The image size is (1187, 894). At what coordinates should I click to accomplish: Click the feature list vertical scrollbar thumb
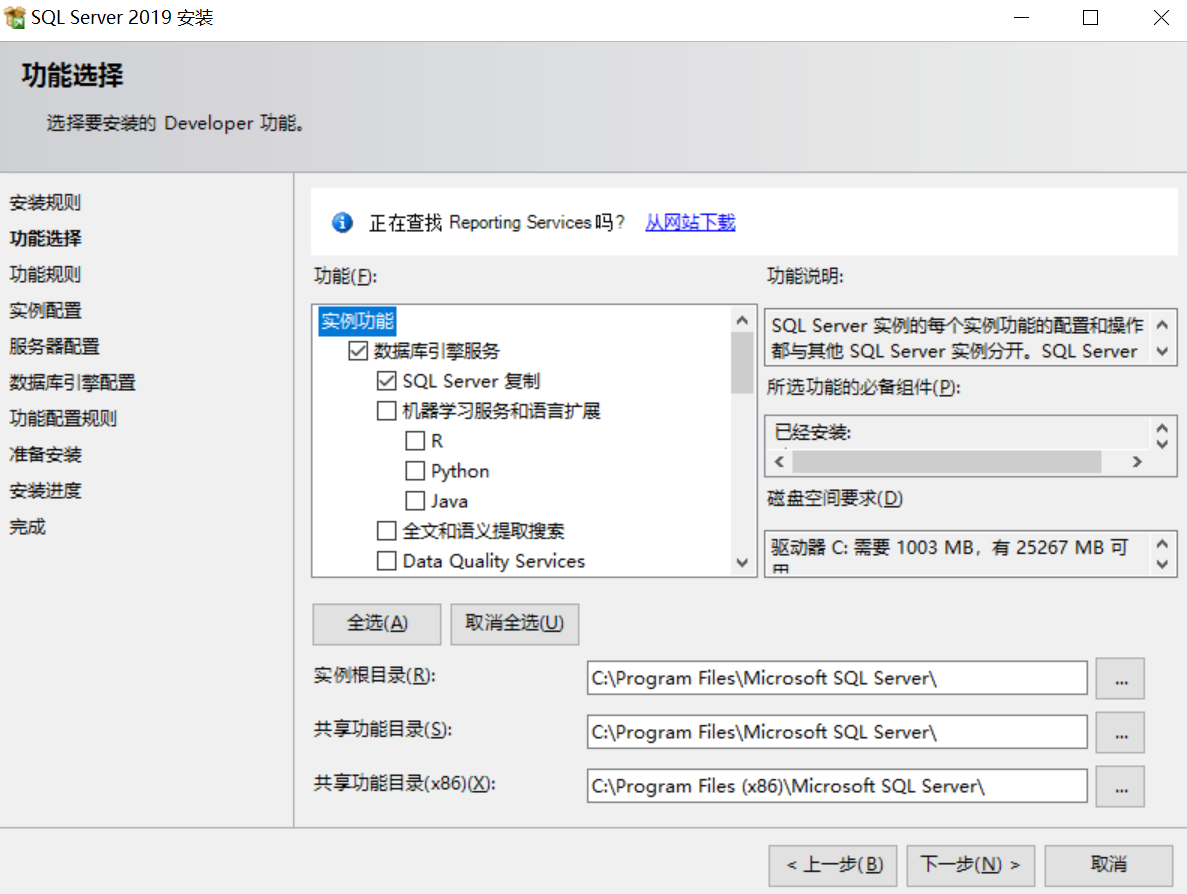click(x=742, y=363)
